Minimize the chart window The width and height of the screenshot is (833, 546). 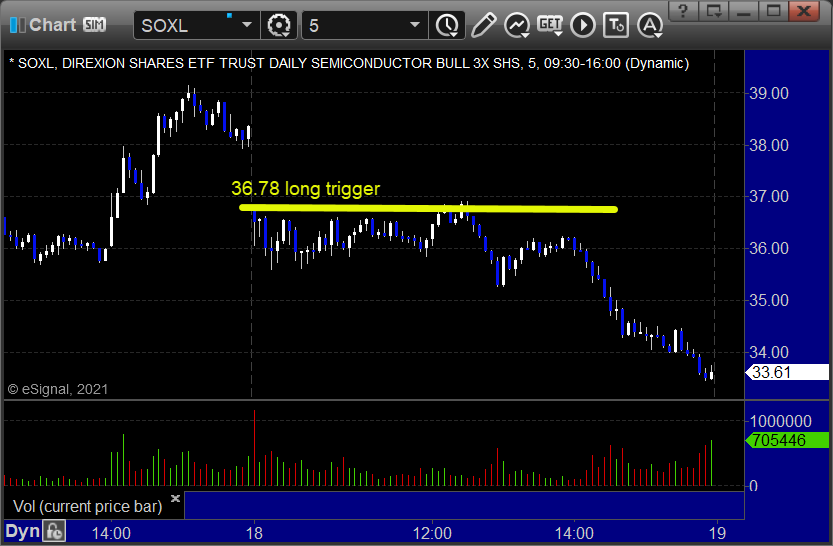pos(743,10)
